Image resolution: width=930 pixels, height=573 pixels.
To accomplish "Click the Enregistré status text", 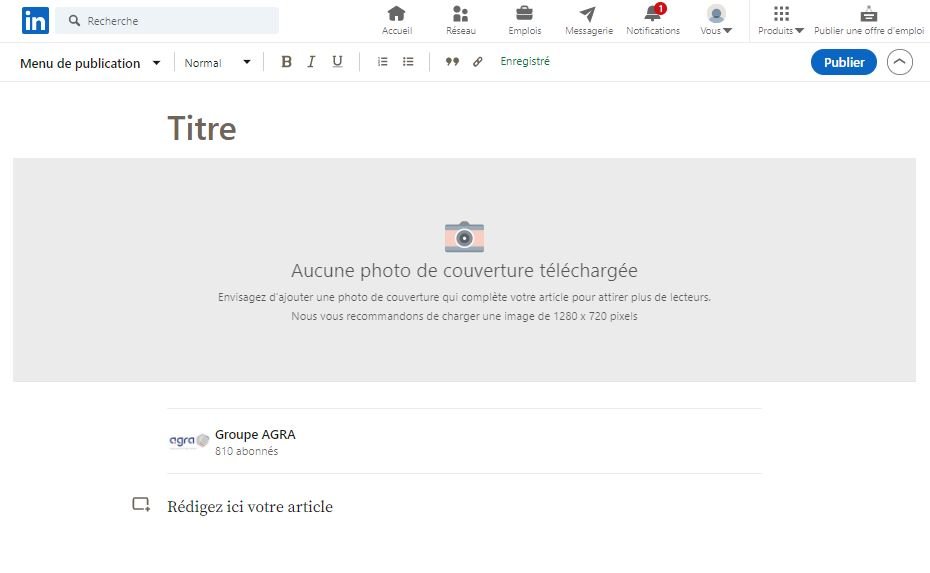I will tap(525, 61).
